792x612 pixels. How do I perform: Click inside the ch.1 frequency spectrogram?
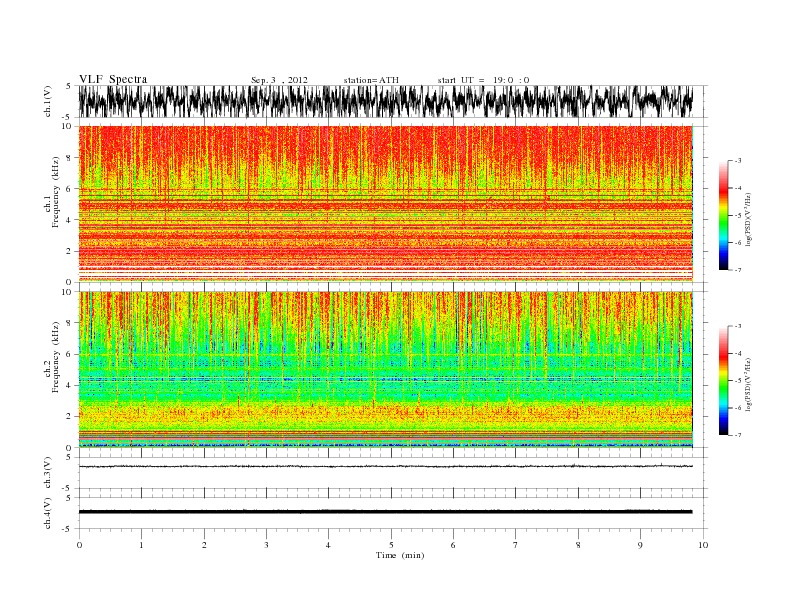pyautogui.click(x=386, y=204)
